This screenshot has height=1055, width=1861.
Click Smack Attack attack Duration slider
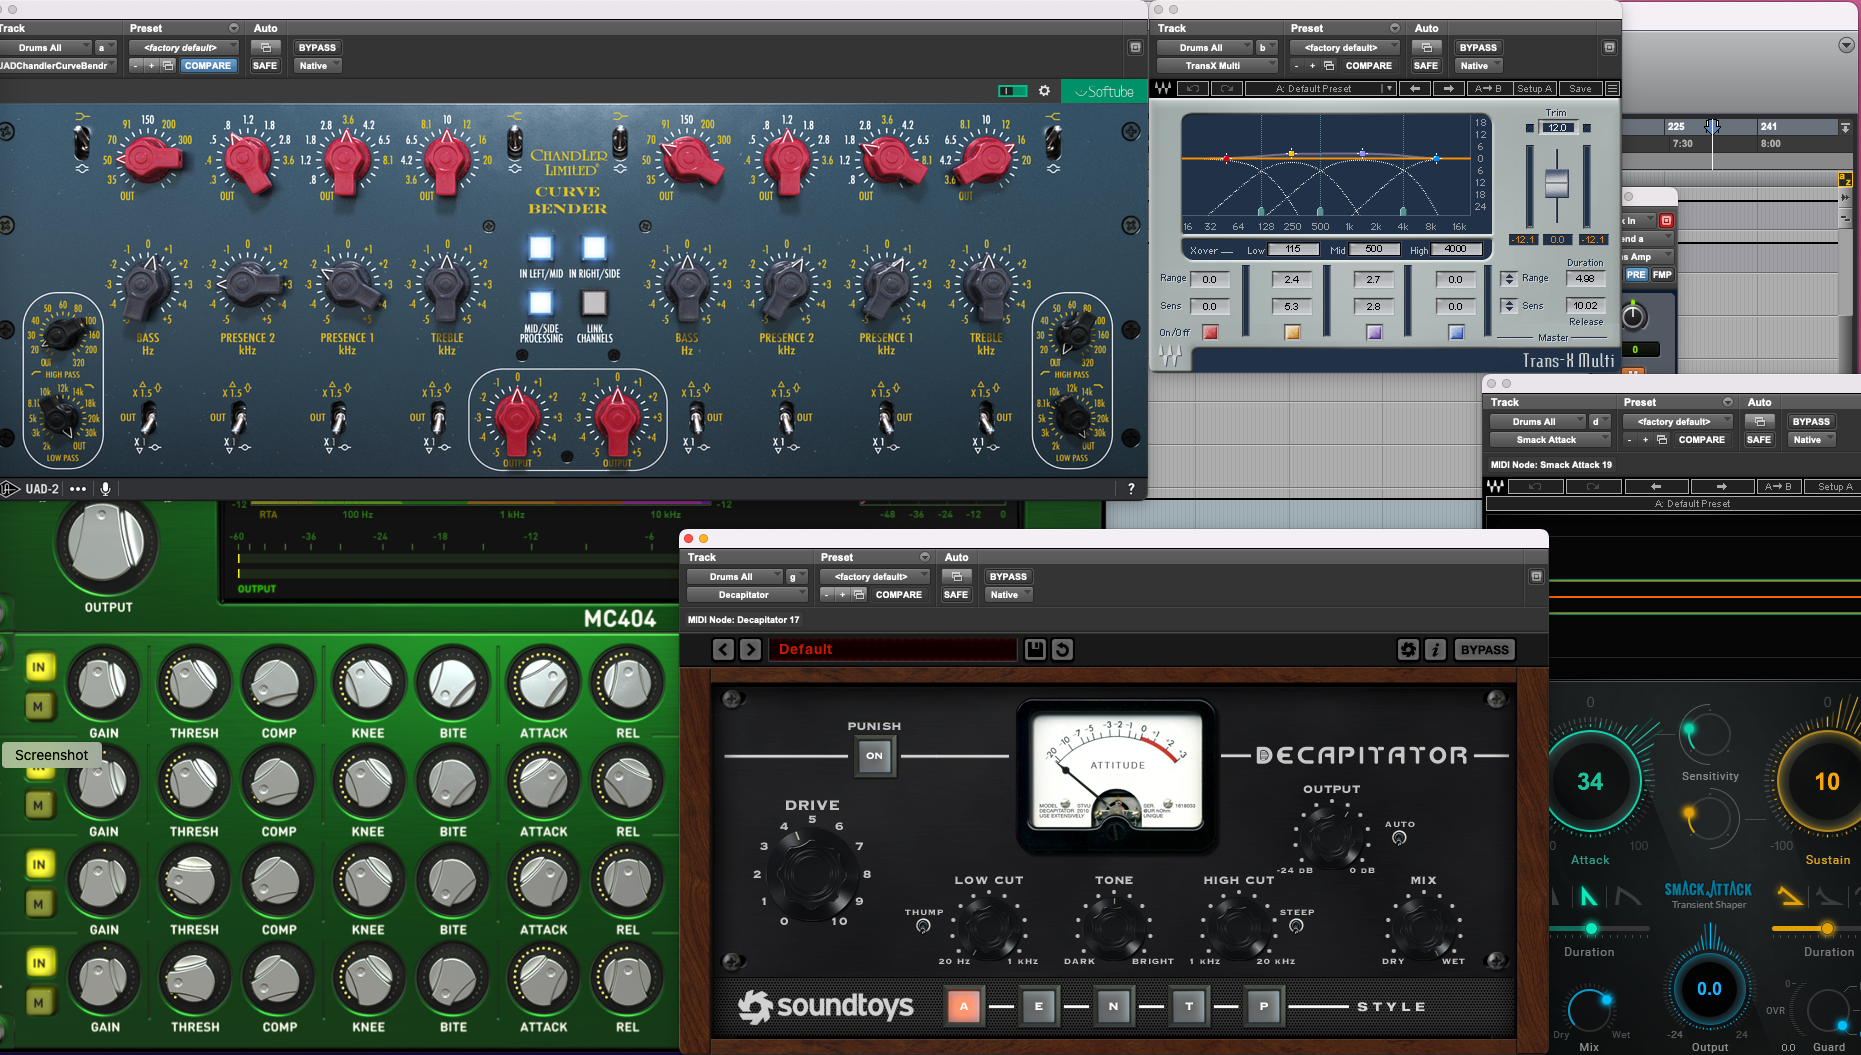1592,929
